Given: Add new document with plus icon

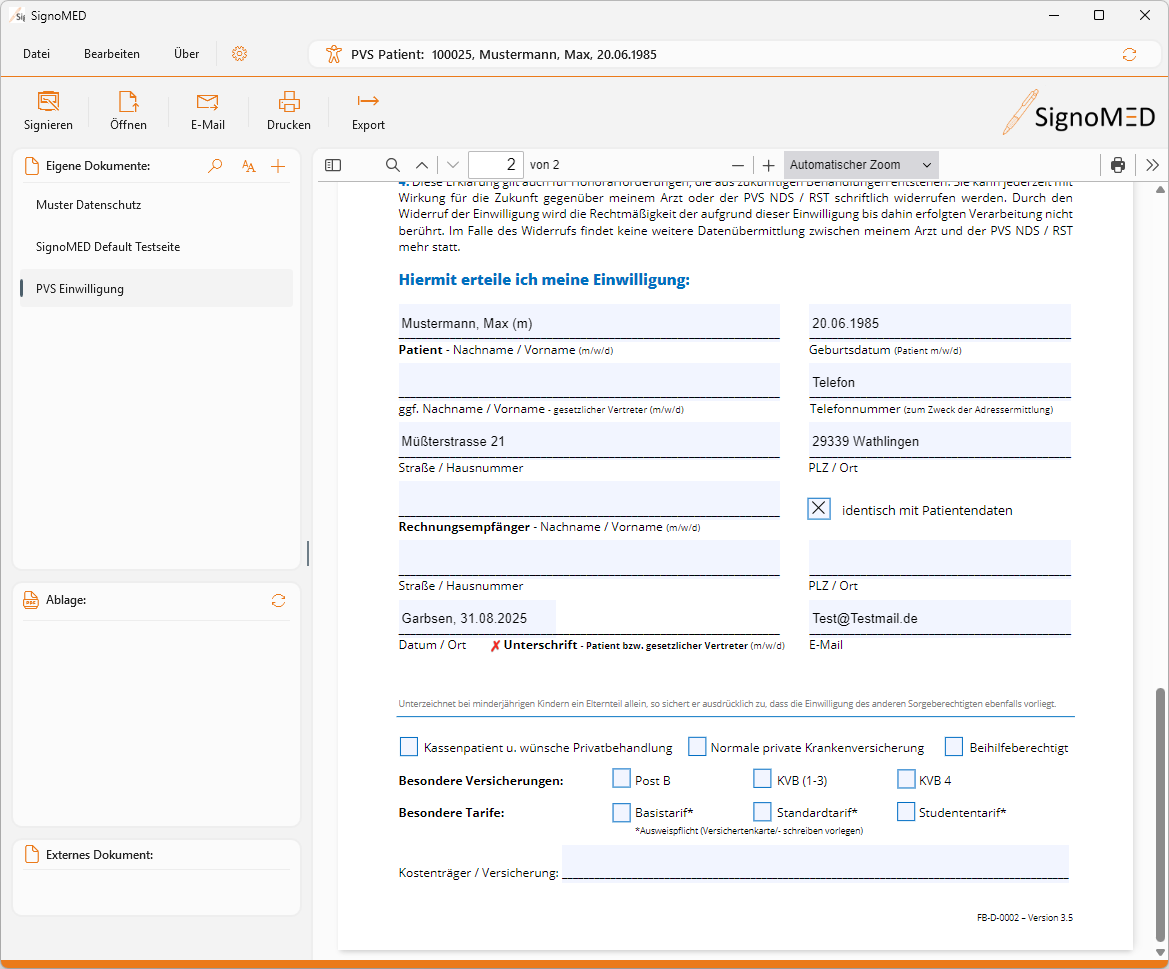Looking at the screenshot, I should point(278,165).
